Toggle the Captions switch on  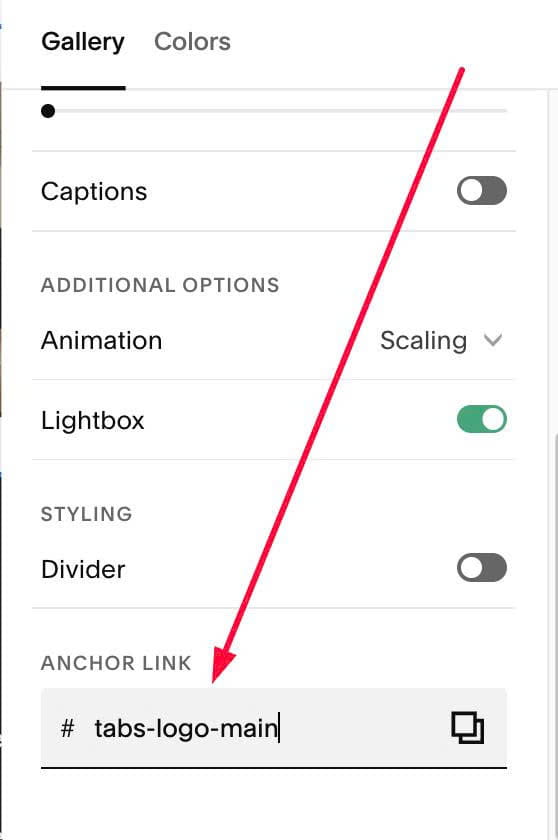click(481, 191)
